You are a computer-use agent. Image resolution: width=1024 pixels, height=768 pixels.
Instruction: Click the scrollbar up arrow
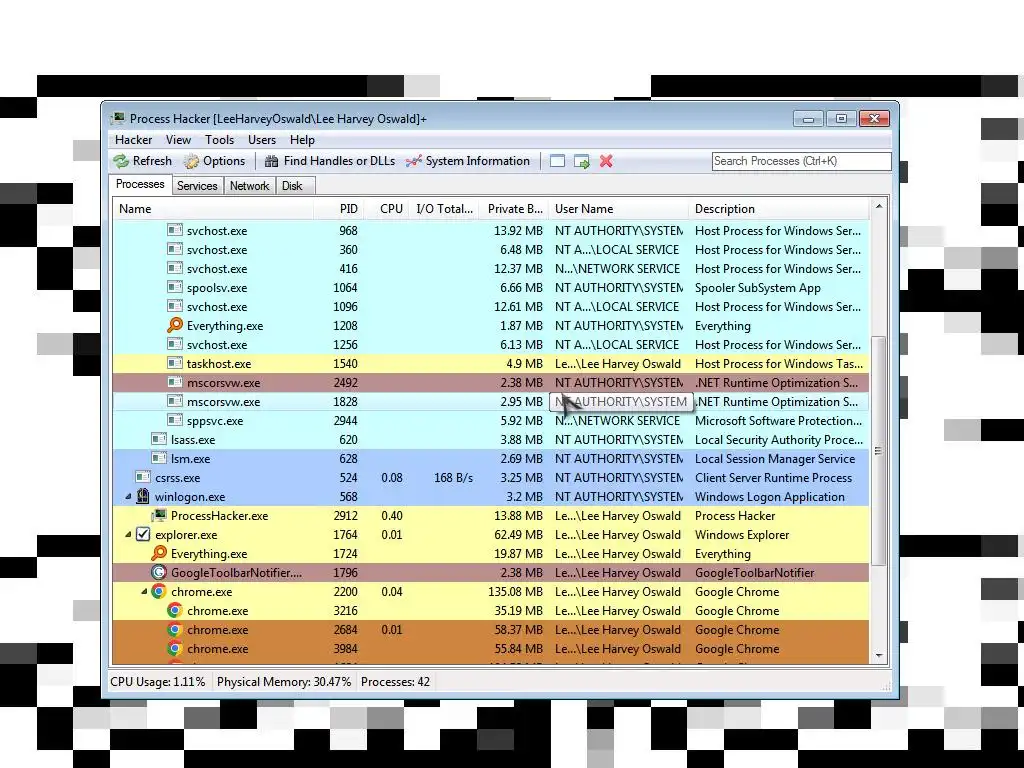pos(878,207)
